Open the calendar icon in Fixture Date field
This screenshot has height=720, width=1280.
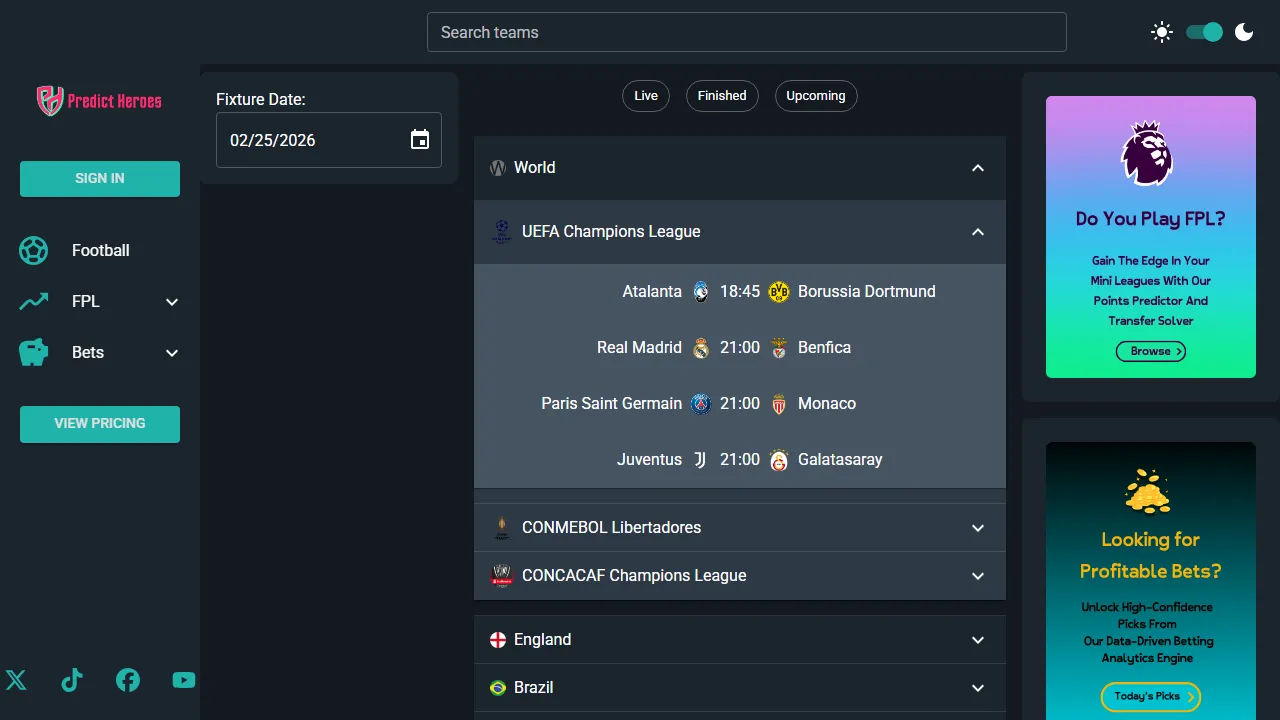419,140
